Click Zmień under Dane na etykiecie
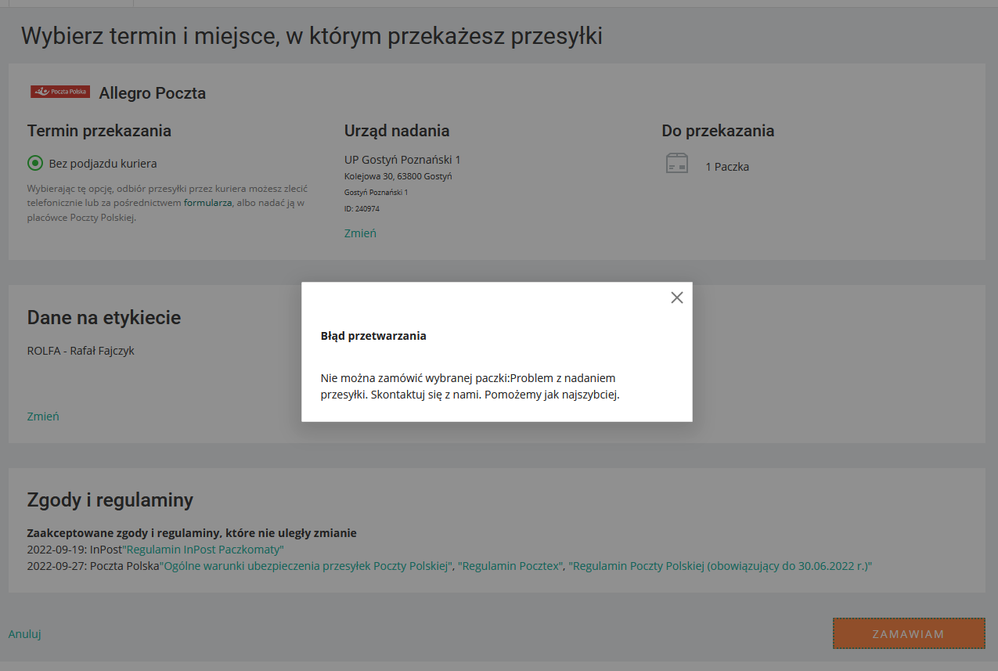The image size is (998, 671). [x=43, y=416]
